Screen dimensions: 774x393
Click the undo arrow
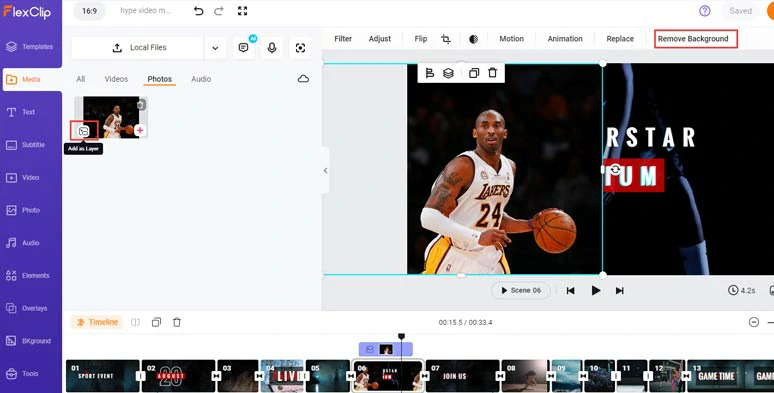(x=198, y=11)
